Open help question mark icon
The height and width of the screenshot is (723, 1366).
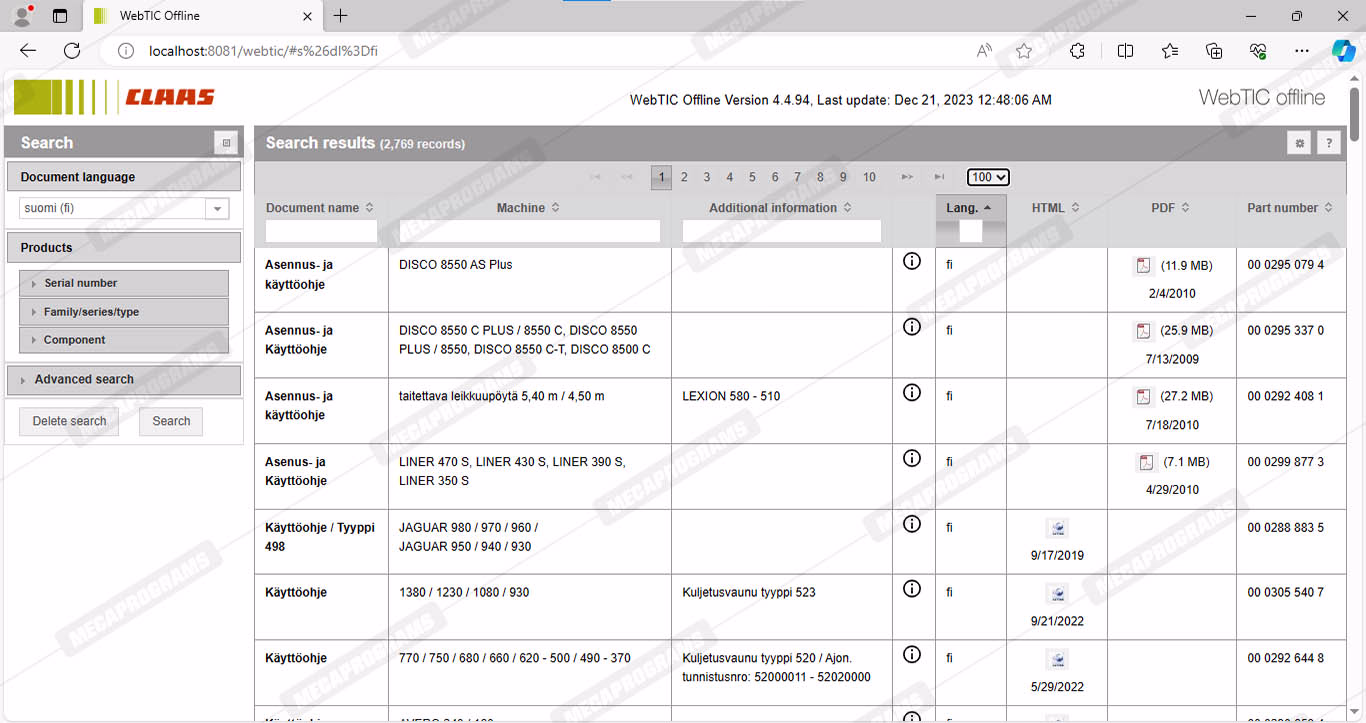(1328, 143)
